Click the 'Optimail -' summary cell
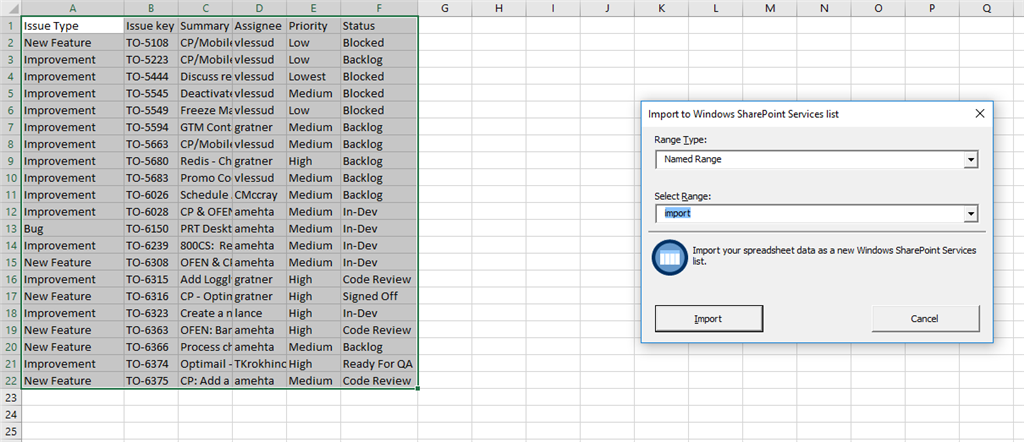 (x=205, y=364)
